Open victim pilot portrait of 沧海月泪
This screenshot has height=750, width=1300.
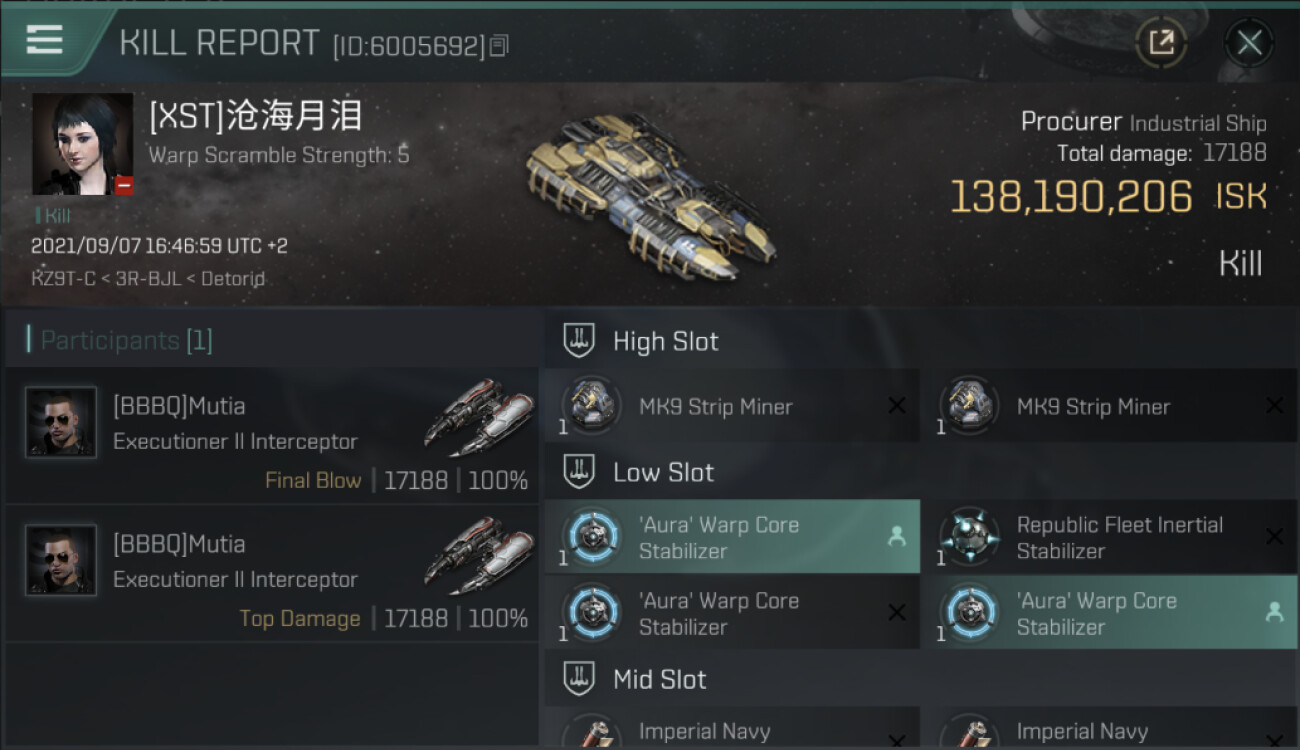tap(83, 144)
